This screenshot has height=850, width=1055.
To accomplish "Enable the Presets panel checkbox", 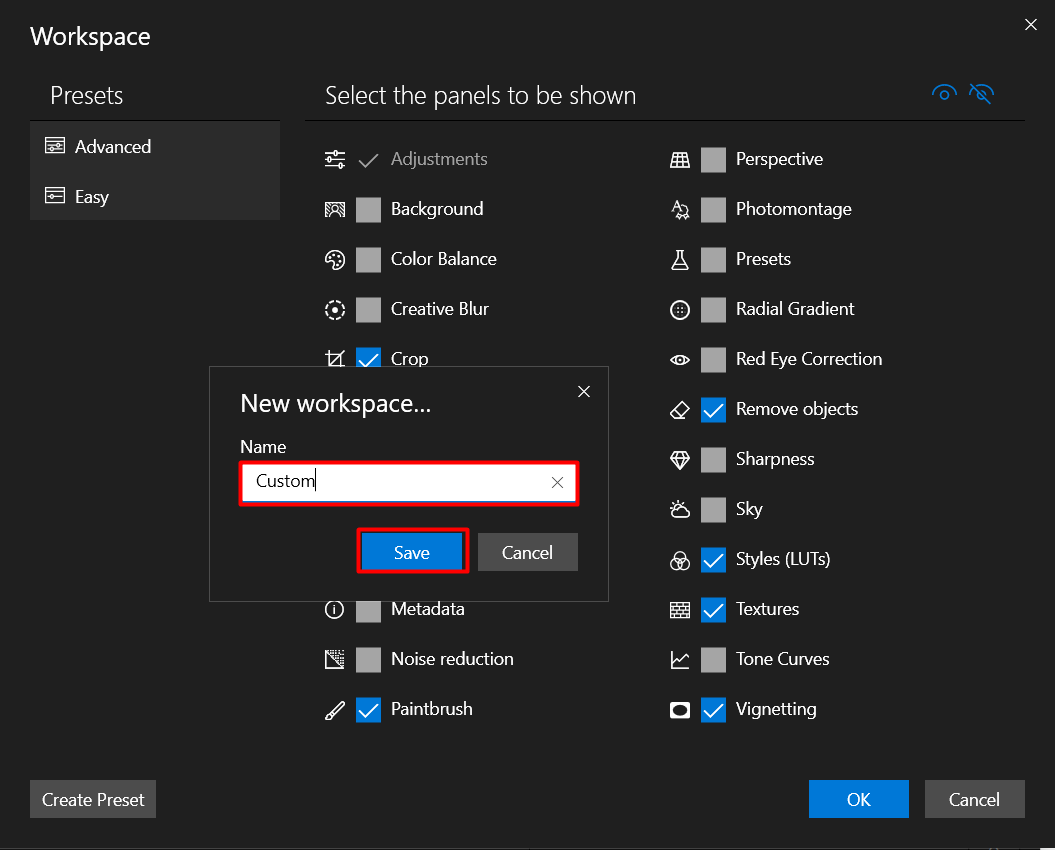I will tap(713, 260).
